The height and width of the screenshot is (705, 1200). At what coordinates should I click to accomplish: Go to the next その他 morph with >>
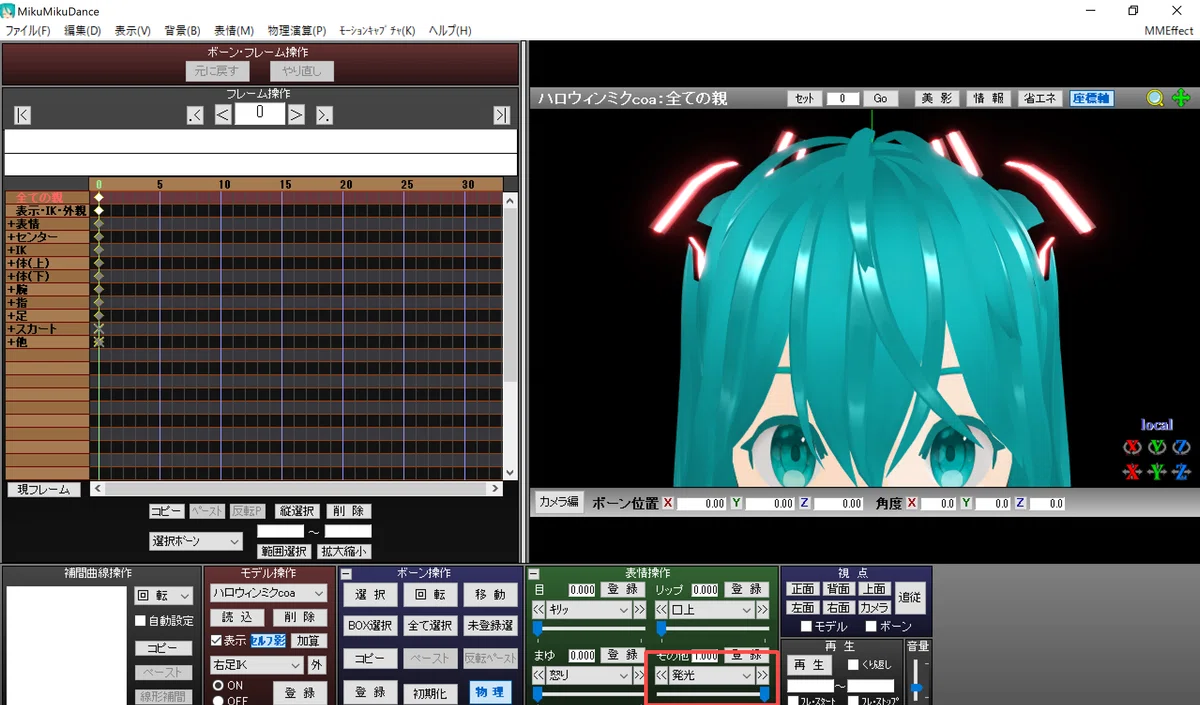click(762, 675)
